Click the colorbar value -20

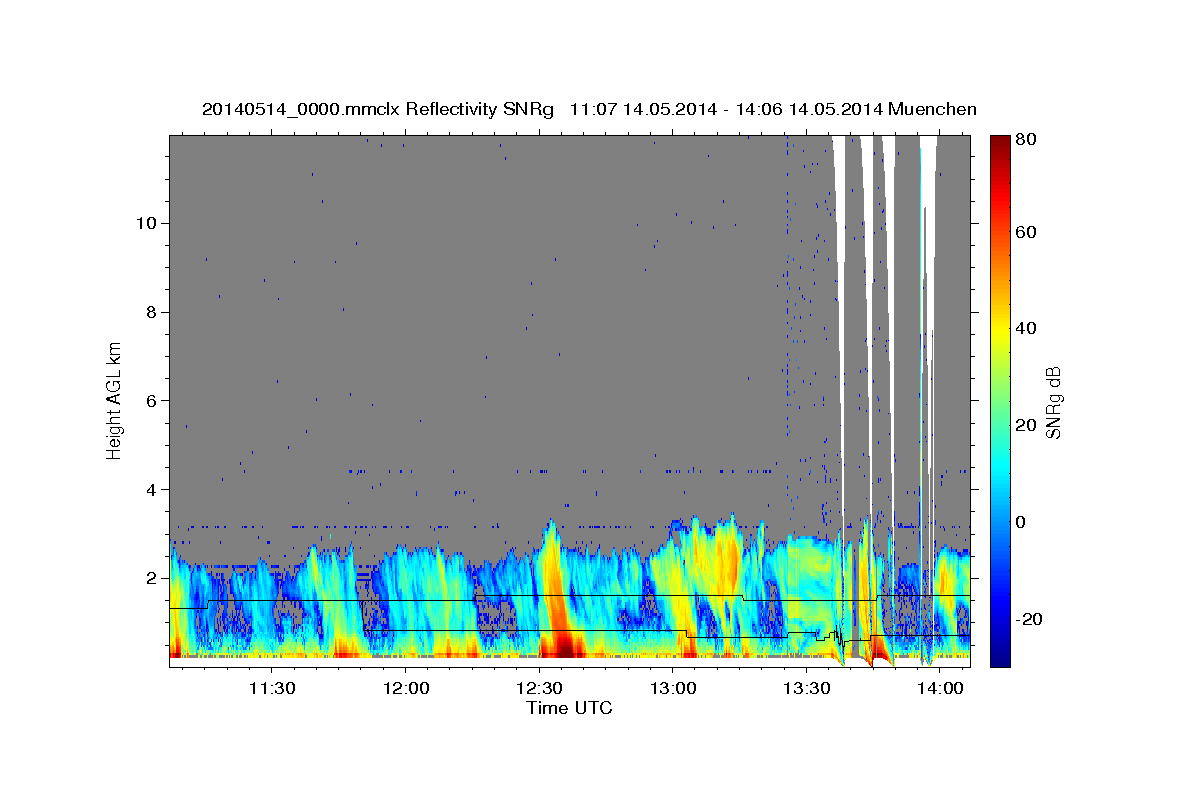click(x=1028, y=619)
